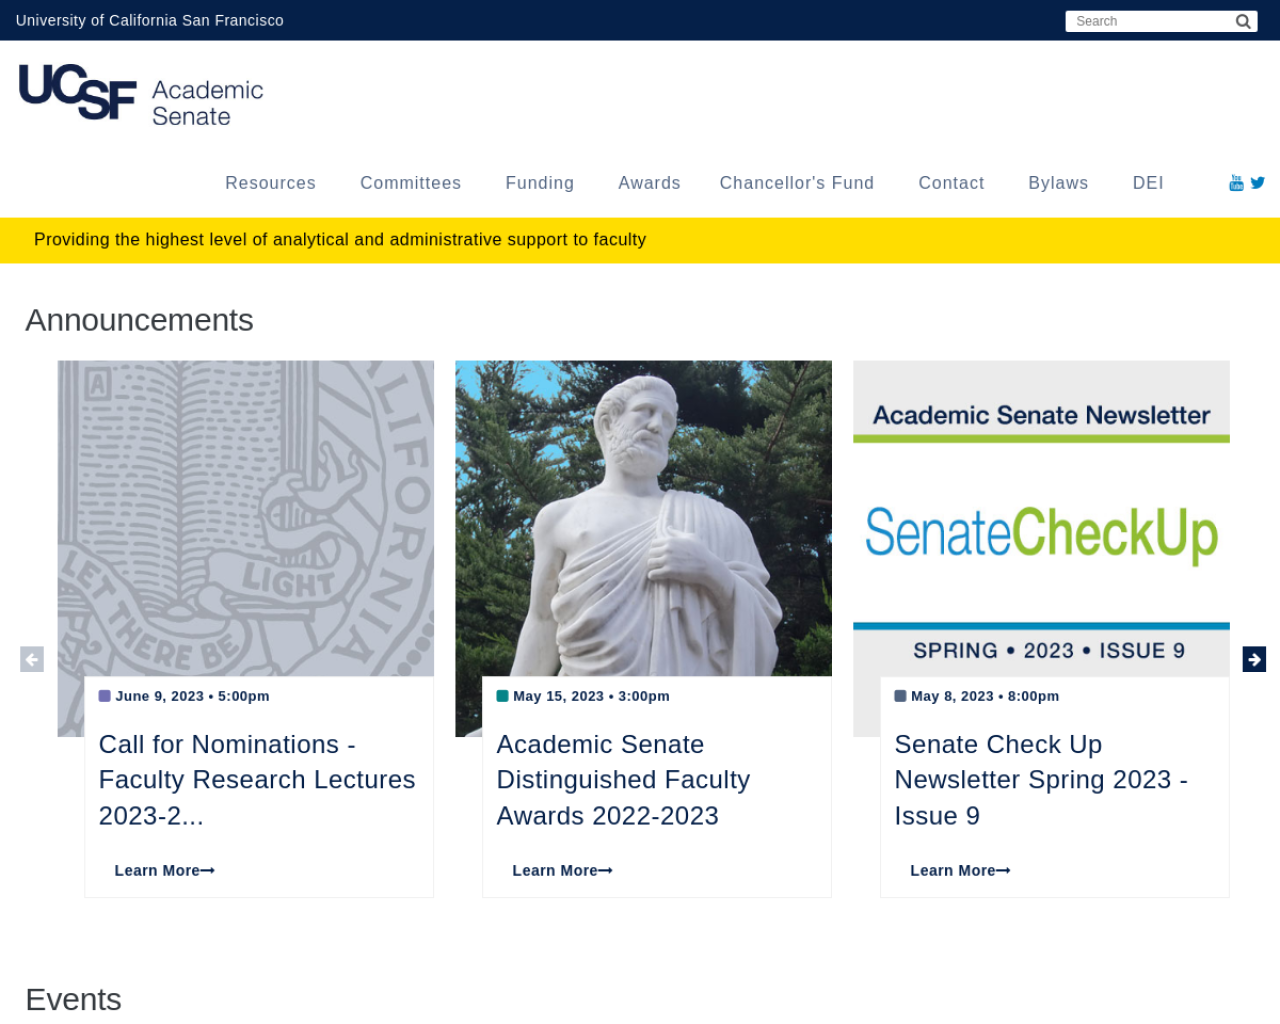Click the SenateCheckUp newsletter image

coord(1041,518)
